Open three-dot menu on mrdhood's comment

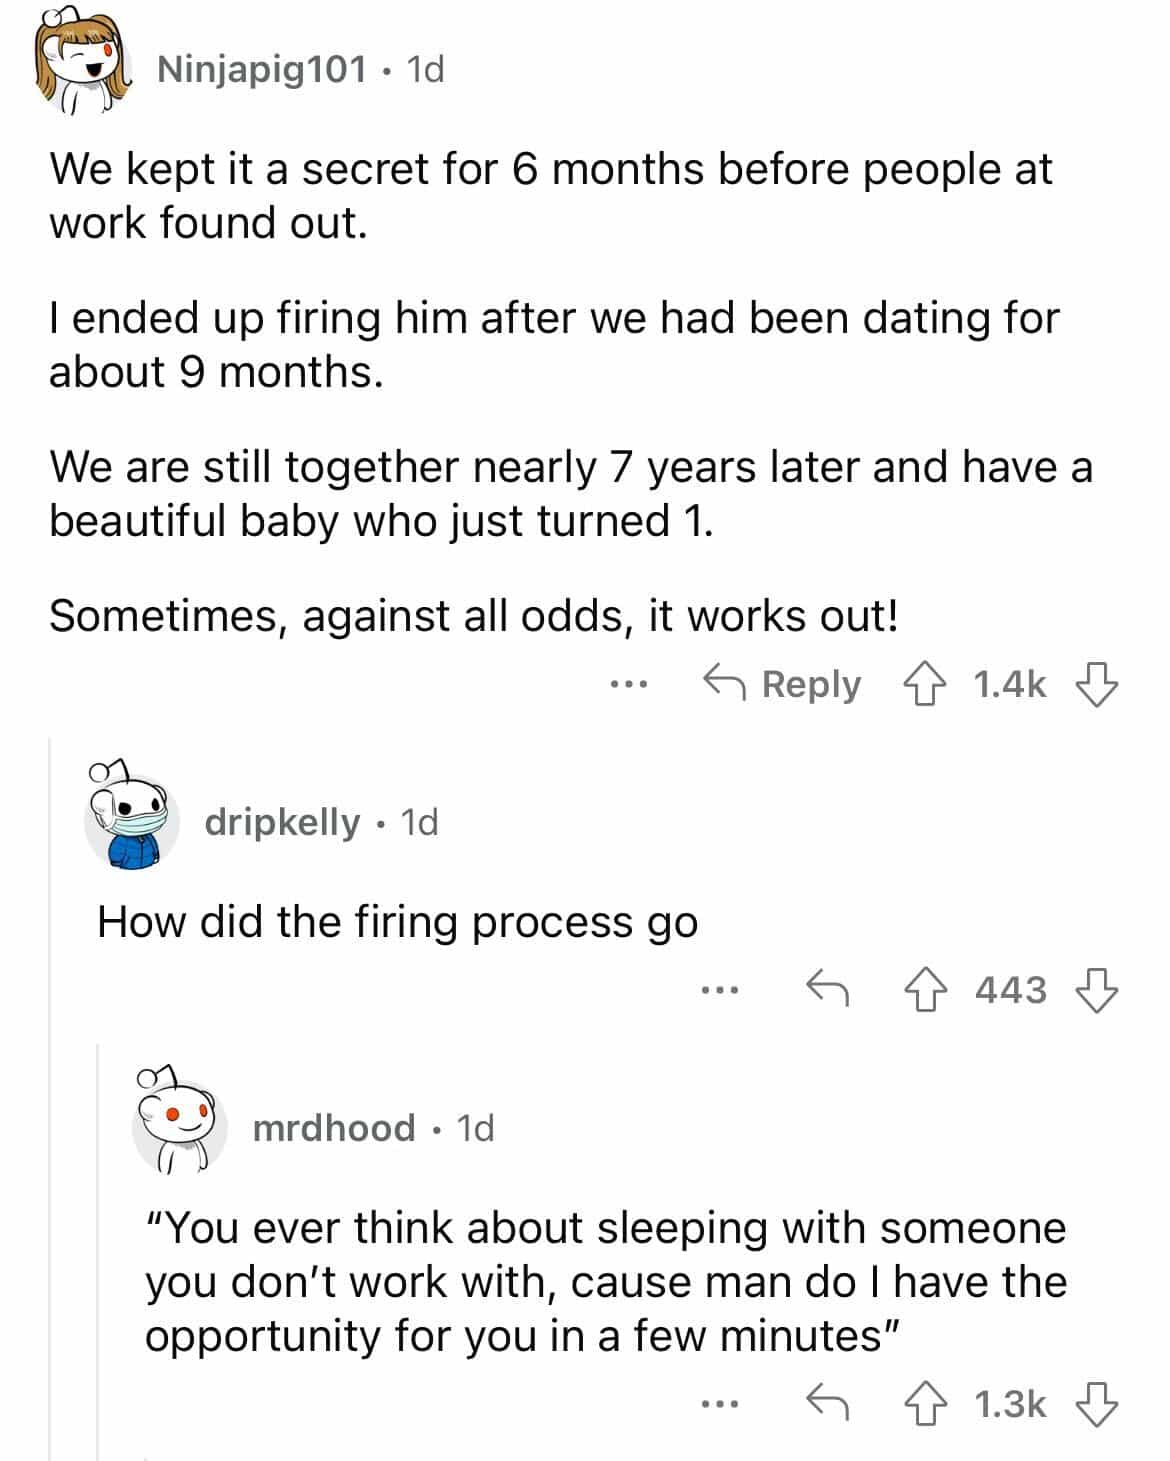pyautogui.click(x=719, y=1404)
